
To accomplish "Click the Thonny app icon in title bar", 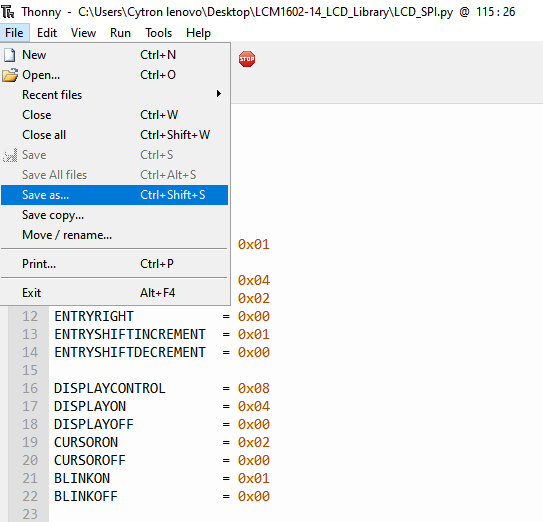I will [8, 12].
